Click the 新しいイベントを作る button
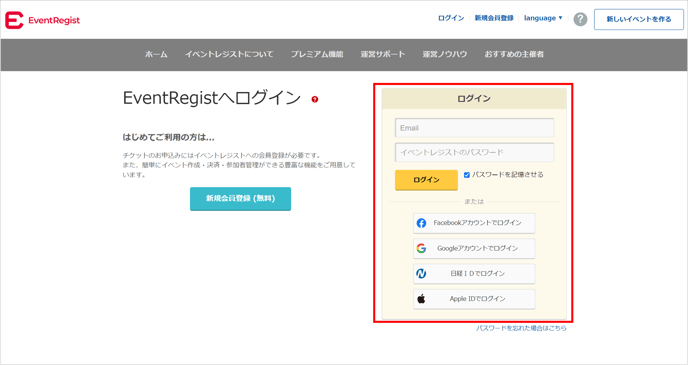This screenshot has width=688, height=365. [639, 19]
